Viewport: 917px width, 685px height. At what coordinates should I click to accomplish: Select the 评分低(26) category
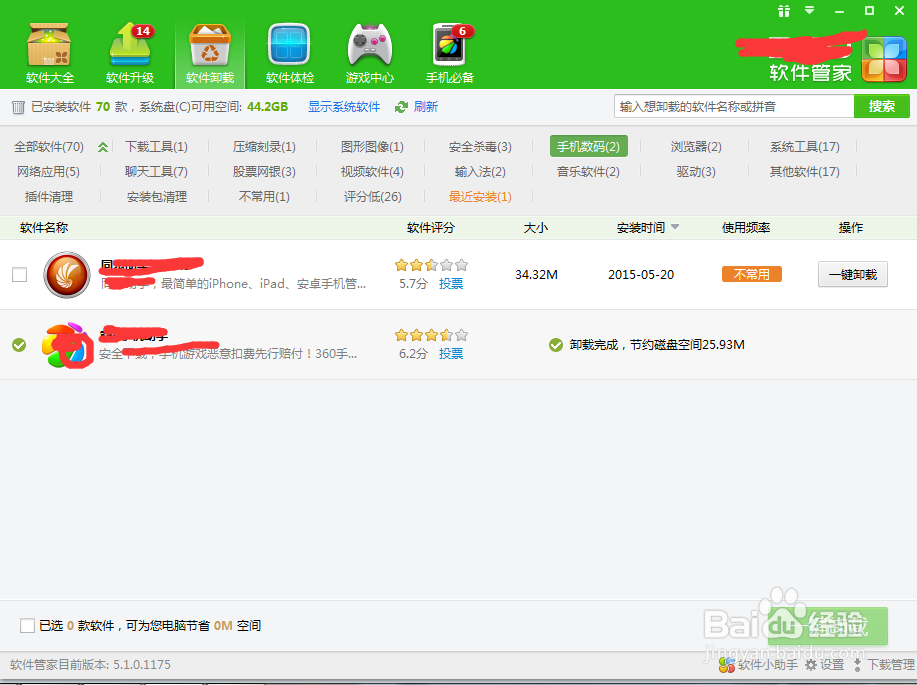[373, 197]
